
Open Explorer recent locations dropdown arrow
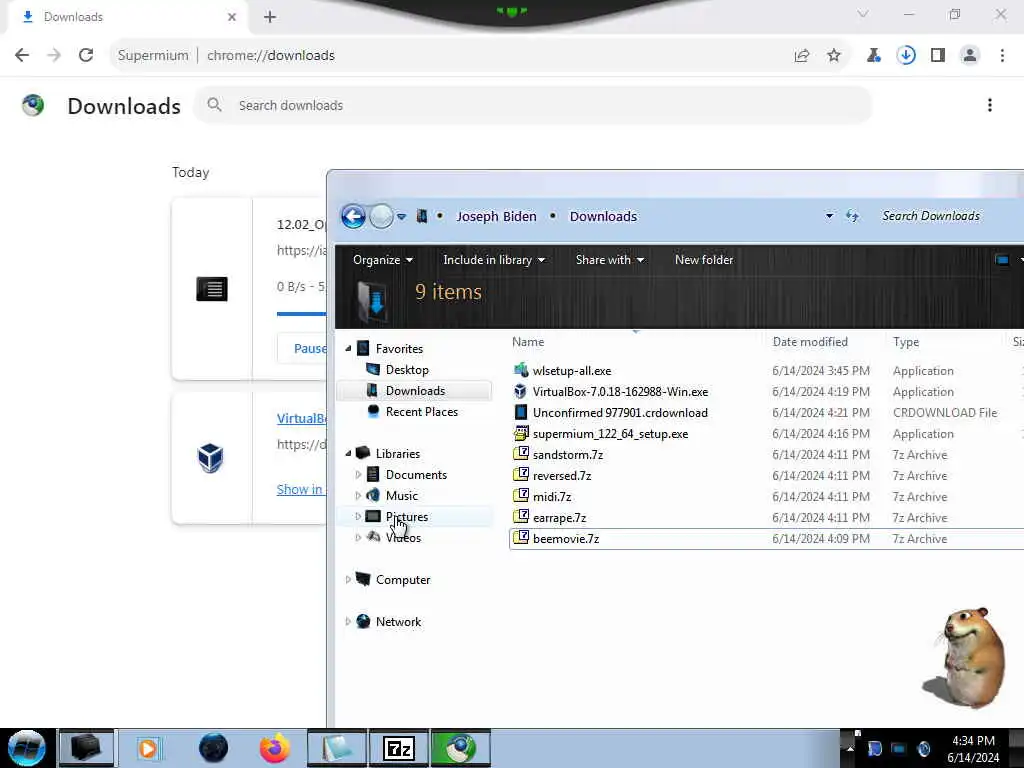(x=402, y=216)
